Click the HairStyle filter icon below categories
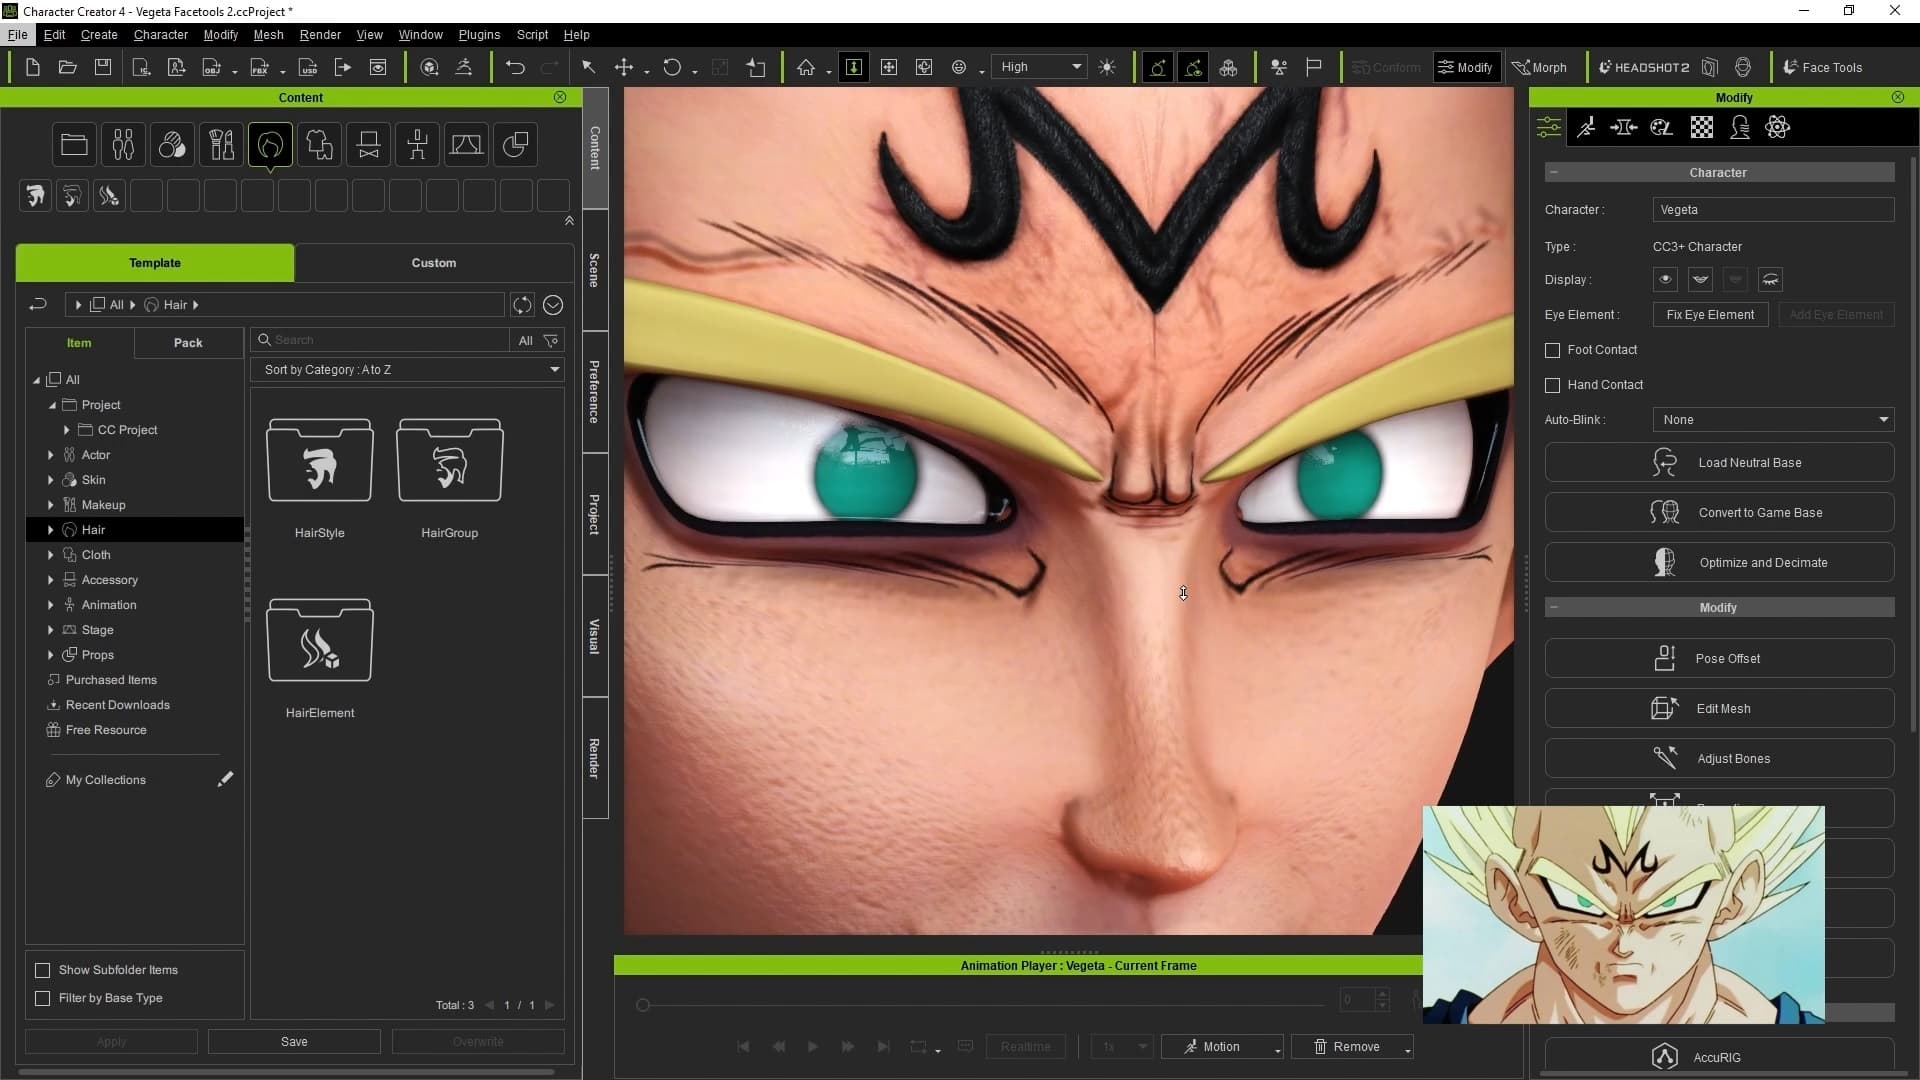Image resolution: width=1920 pixels, height=1080 pixels. point(35,195)
